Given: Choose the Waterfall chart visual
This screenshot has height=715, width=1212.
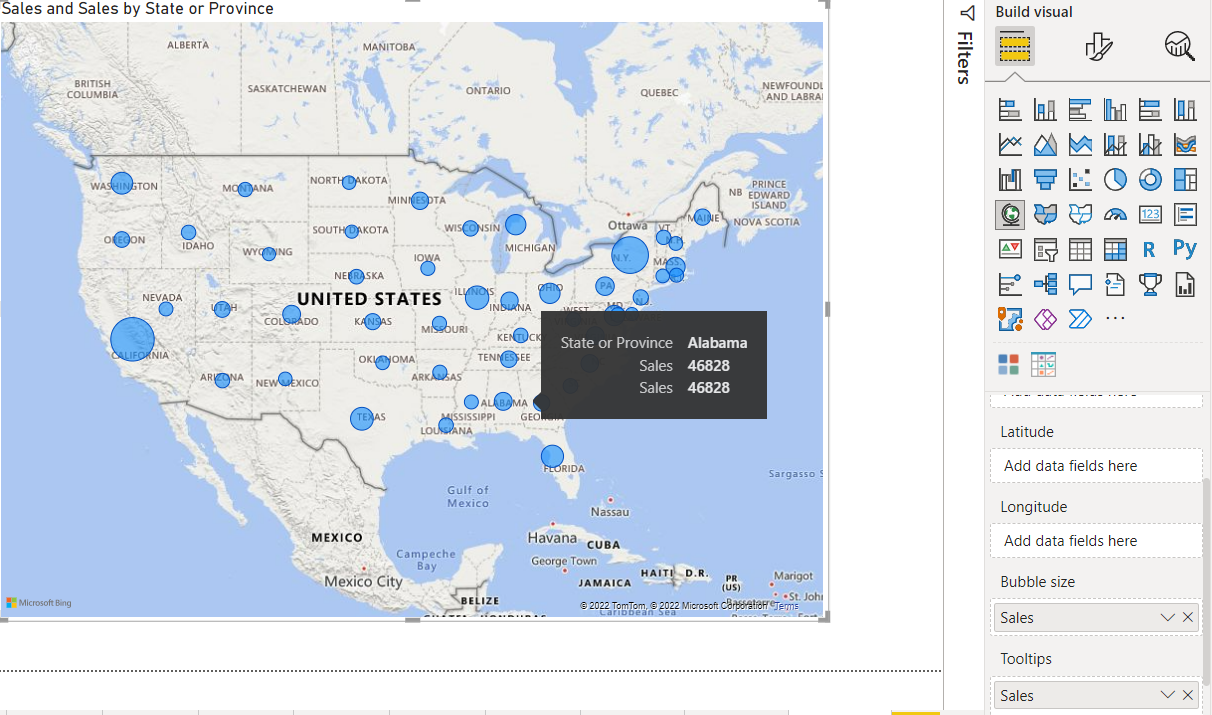Looking at the screenshot, I should coord(1010,180).
